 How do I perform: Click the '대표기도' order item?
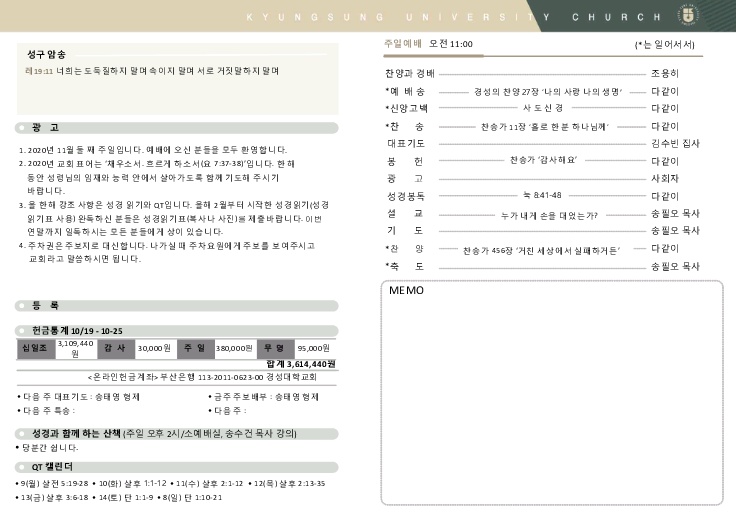click(406, 144)
